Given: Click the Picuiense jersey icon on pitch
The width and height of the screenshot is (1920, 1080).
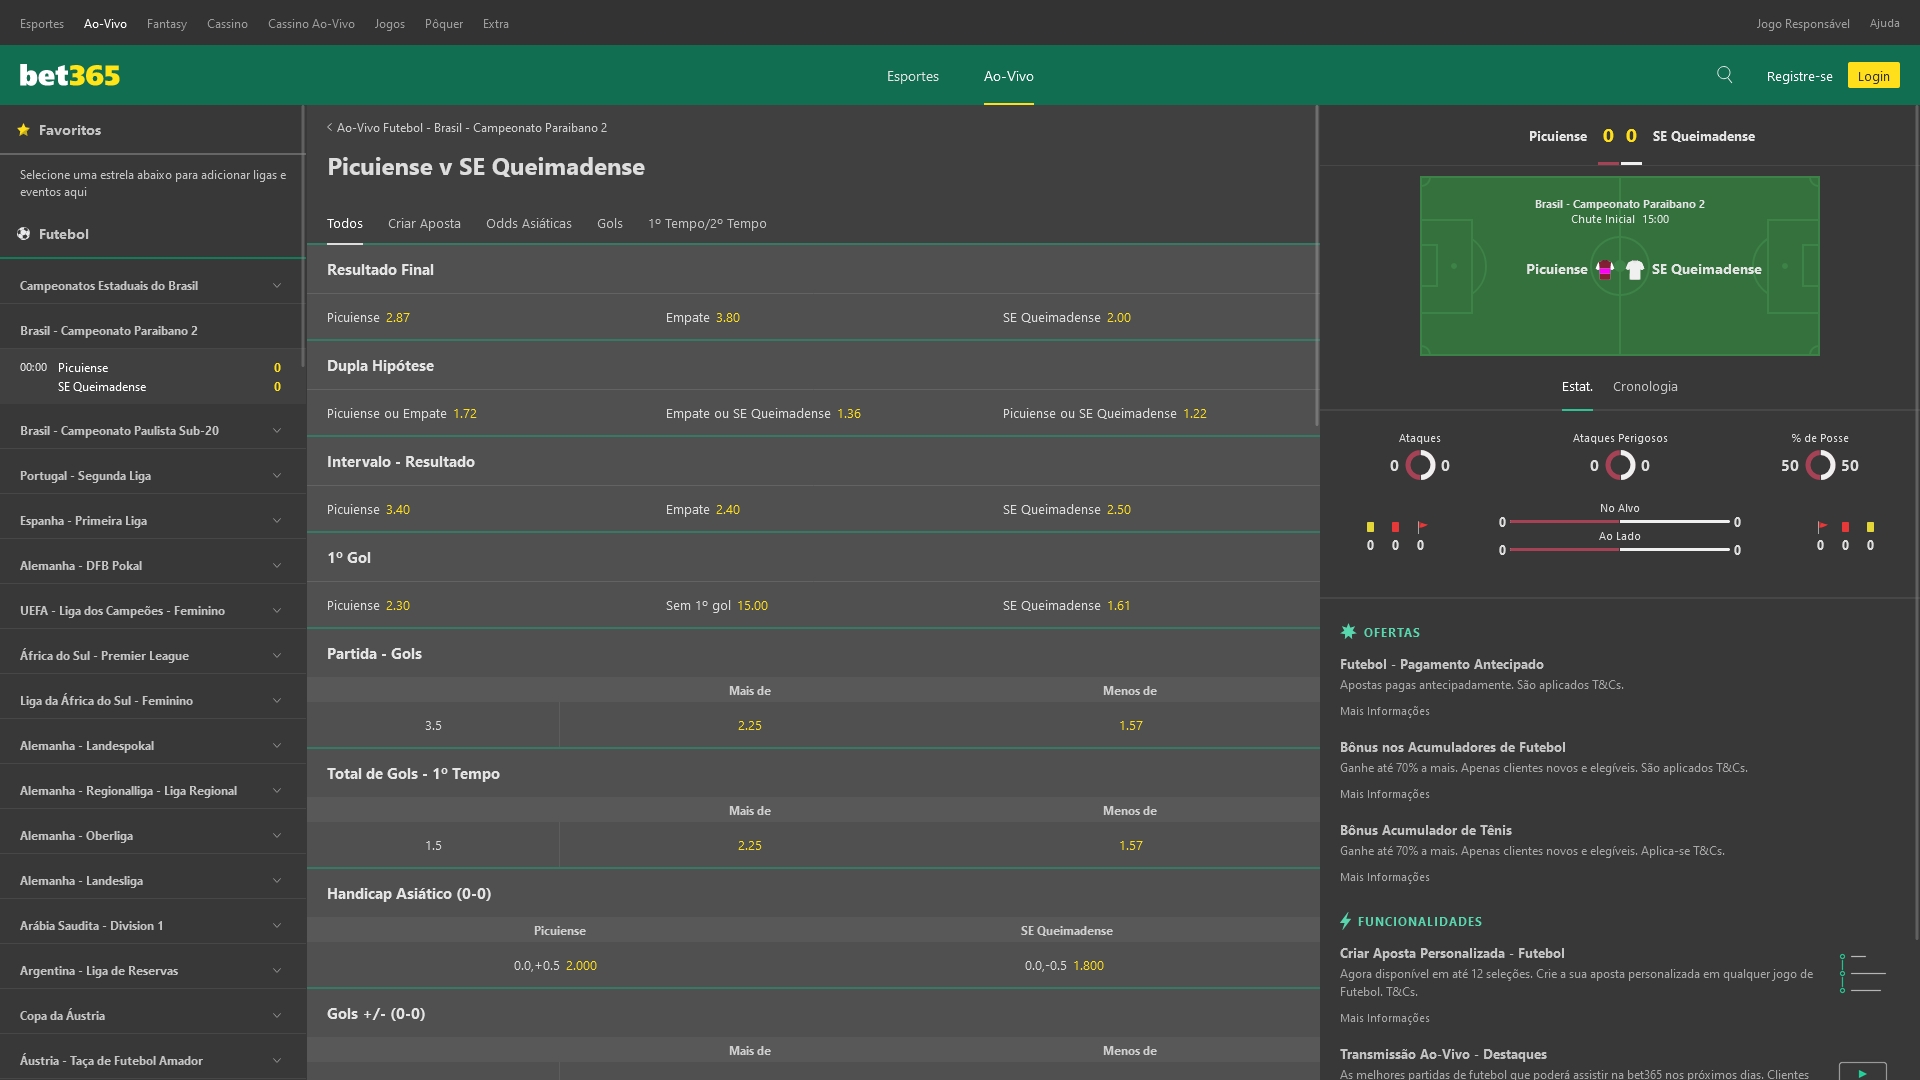Looking at the screenshot, I should [x=1605, y=269].
